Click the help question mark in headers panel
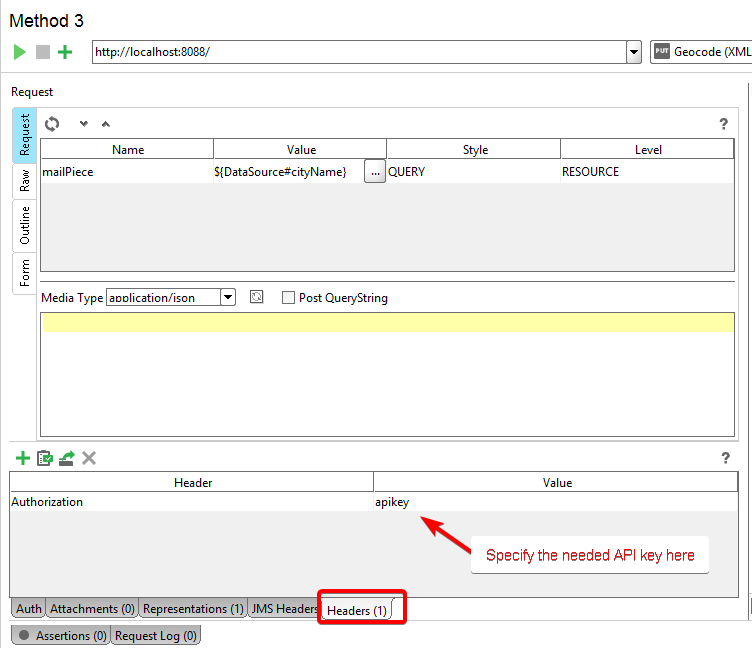Screen dimensions: 752x648 (x=725, y=458)
